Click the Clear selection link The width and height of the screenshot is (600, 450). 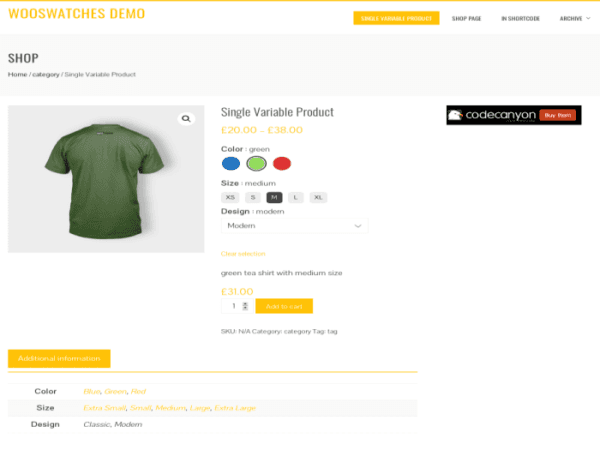[243, 254]
